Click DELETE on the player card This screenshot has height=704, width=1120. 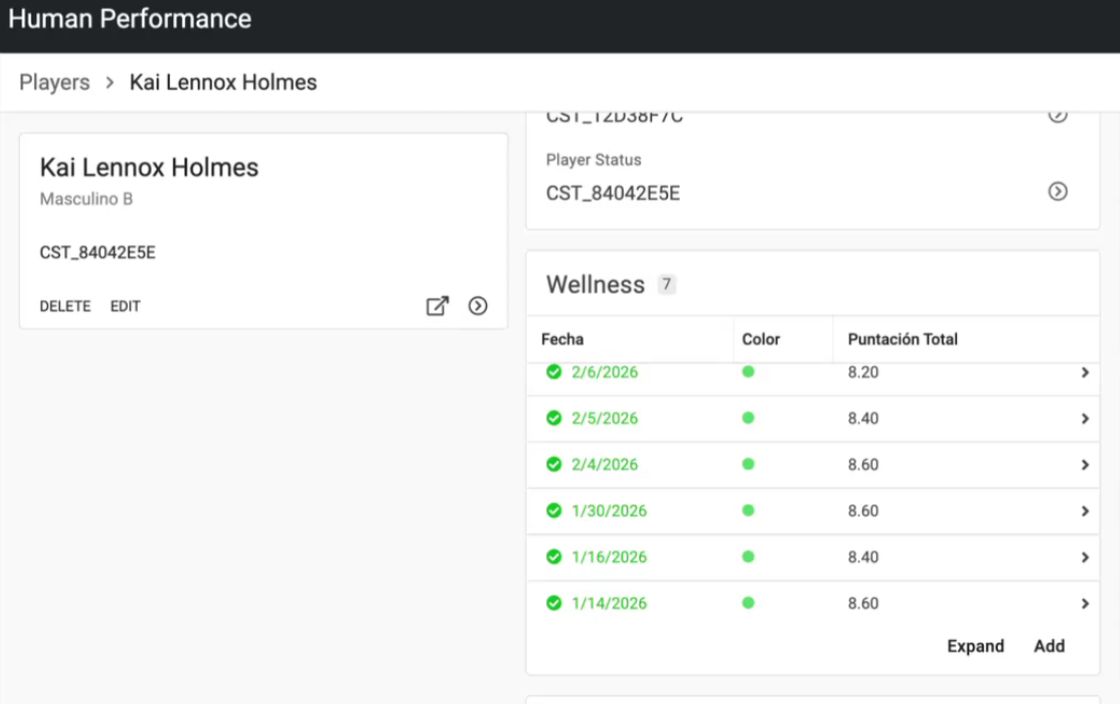point(65,306)
